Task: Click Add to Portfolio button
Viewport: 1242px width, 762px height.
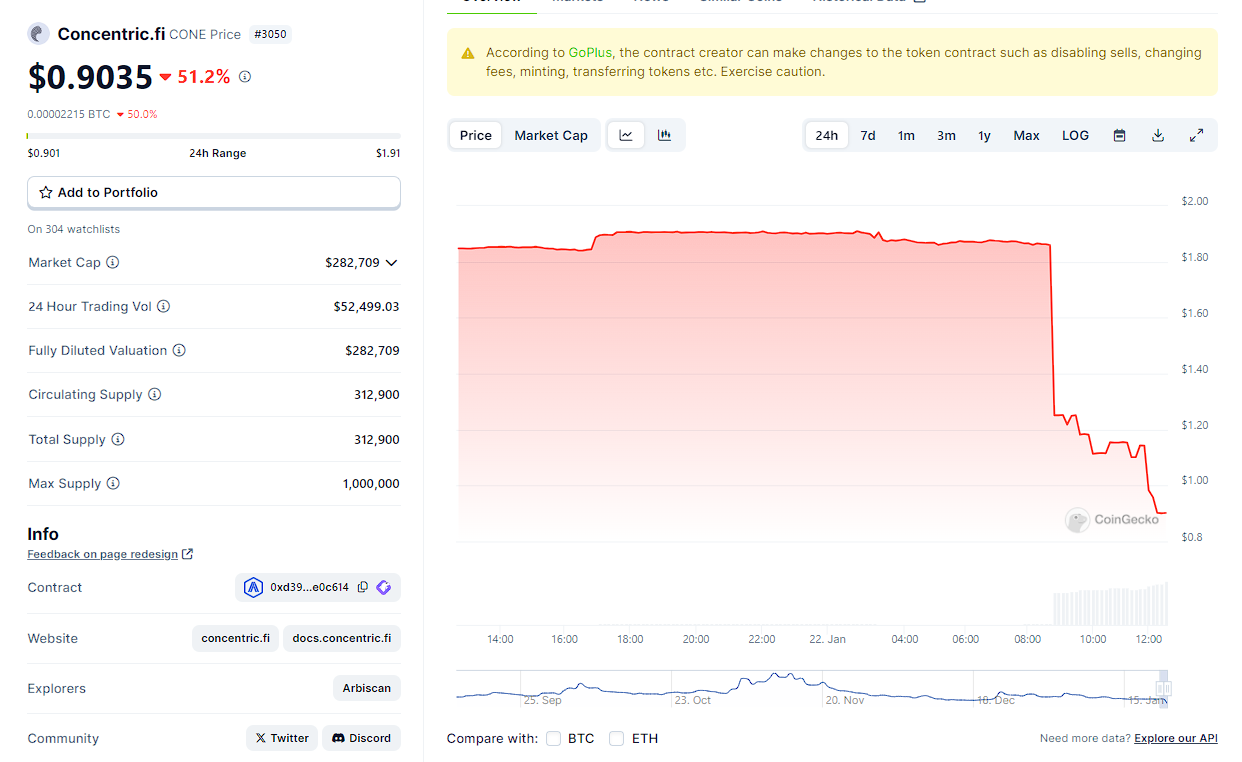Action: 214,193
